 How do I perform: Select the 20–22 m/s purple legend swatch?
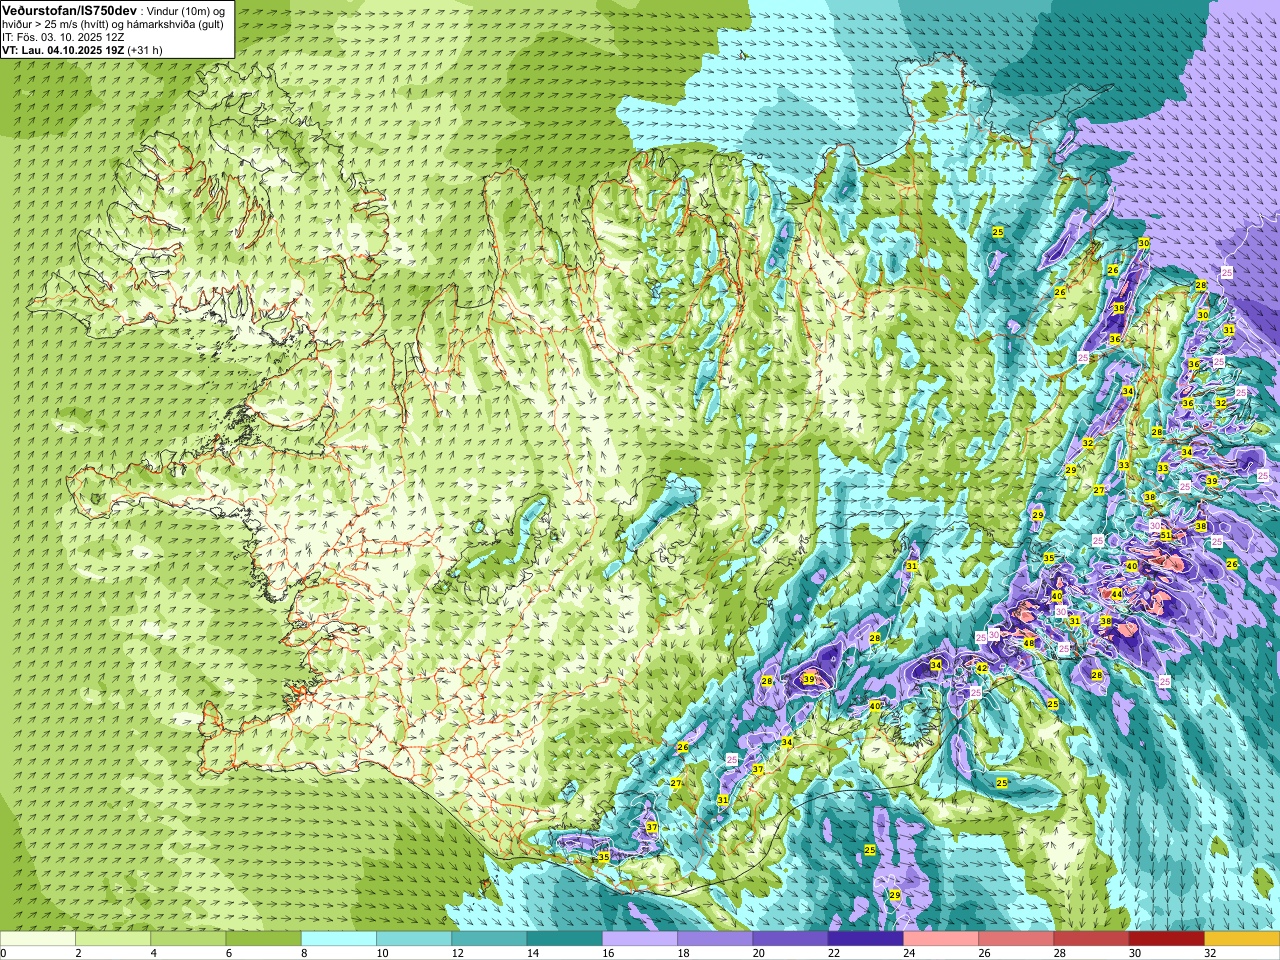[790, 939]
